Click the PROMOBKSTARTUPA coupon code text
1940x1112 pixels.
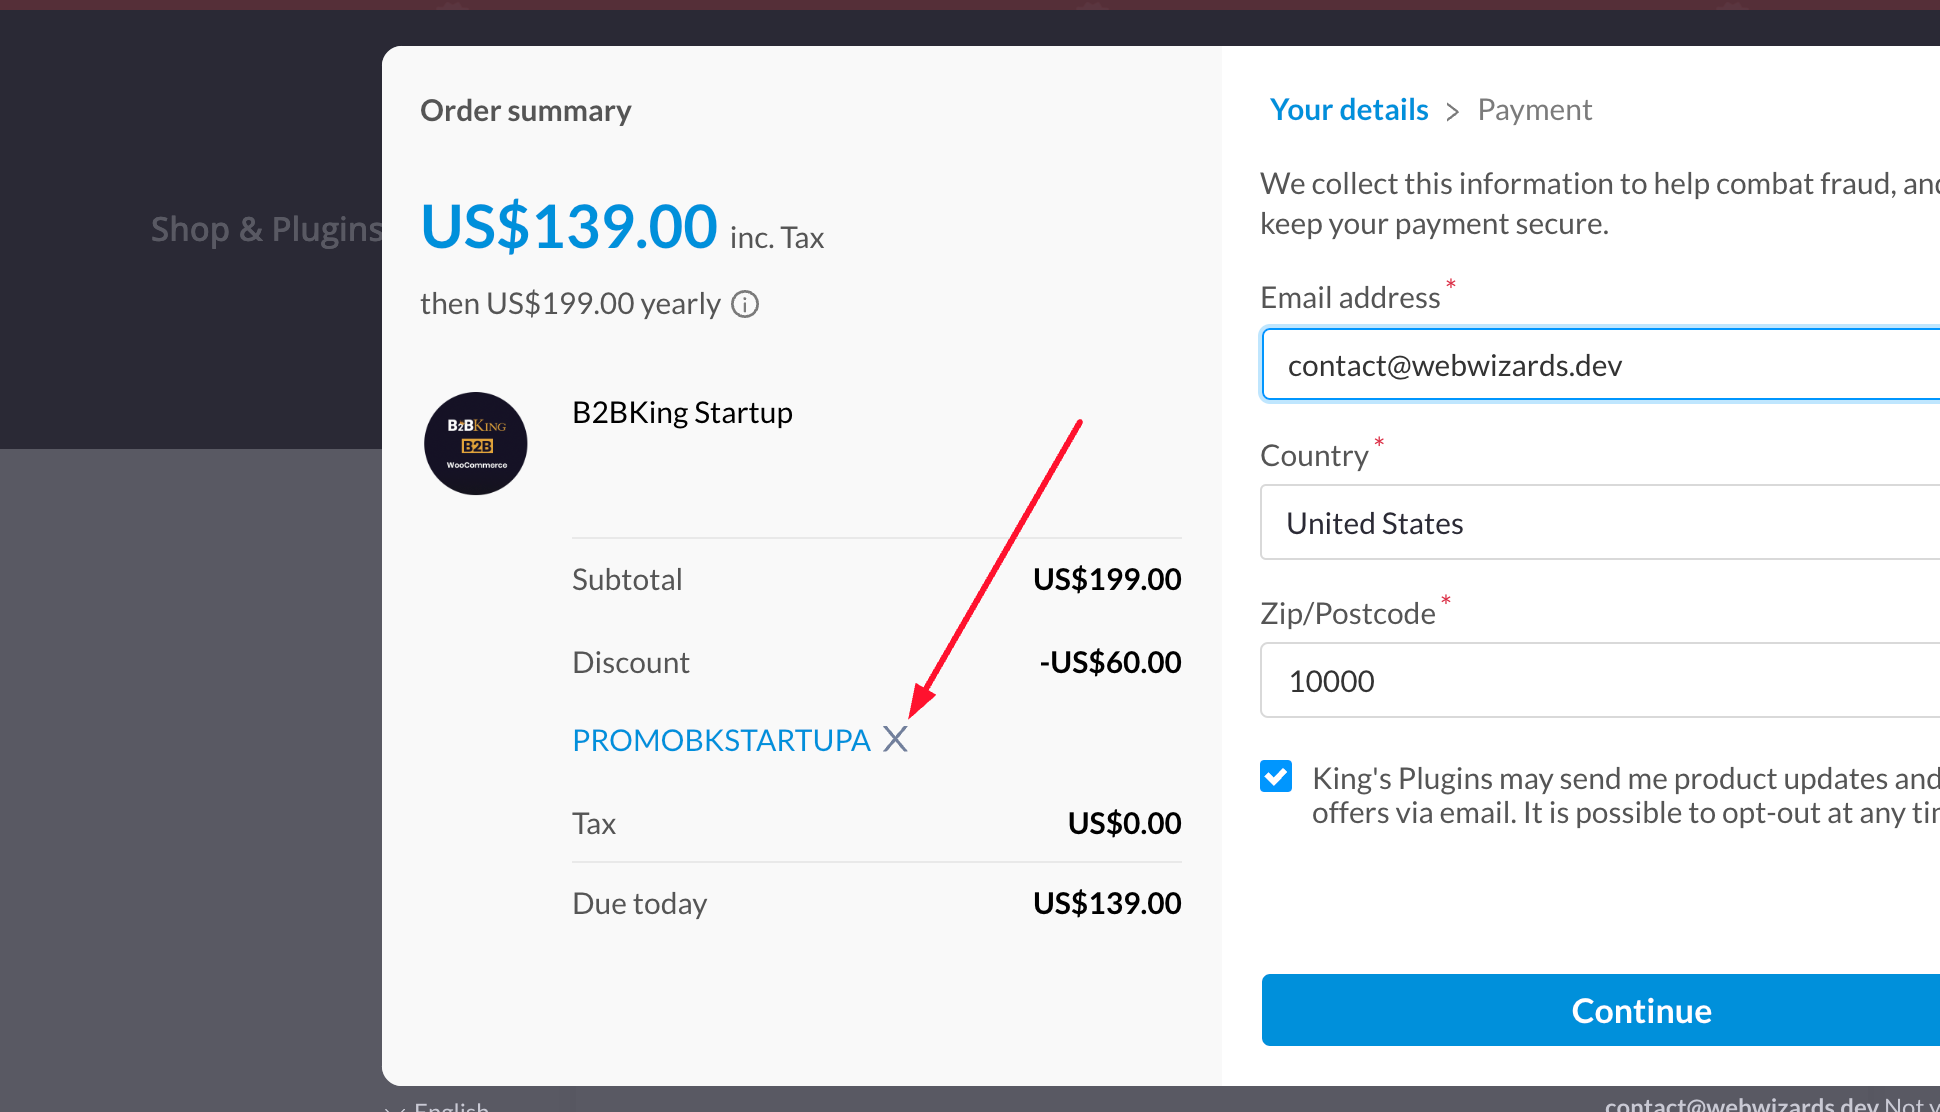(x=721, y=740)
